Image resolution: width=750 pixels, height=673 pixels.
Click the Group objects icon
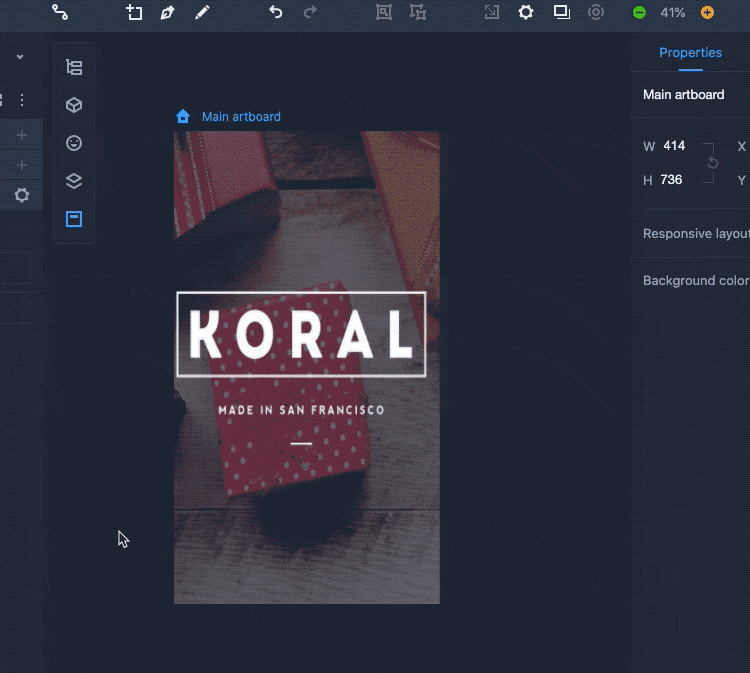click(x=384, y=12)
